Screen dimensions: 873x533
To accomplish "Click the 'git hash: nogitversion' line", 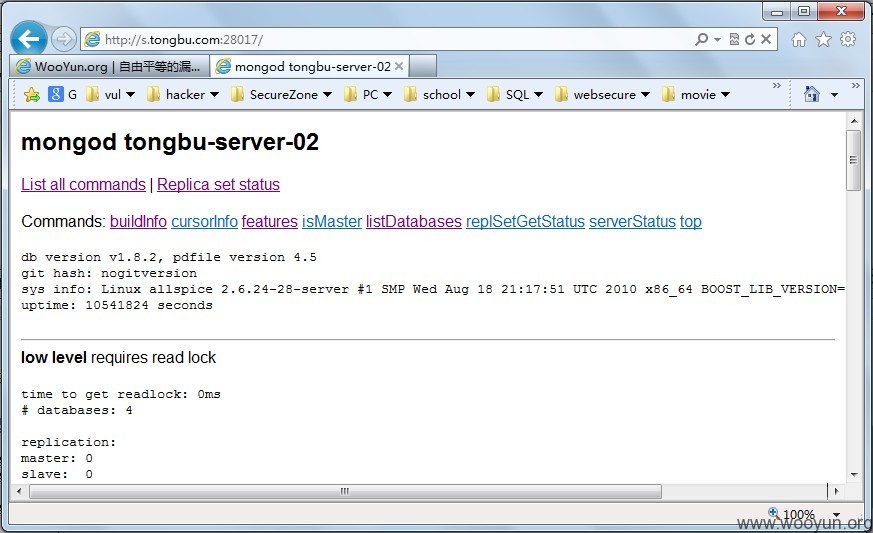I will 109,273.
